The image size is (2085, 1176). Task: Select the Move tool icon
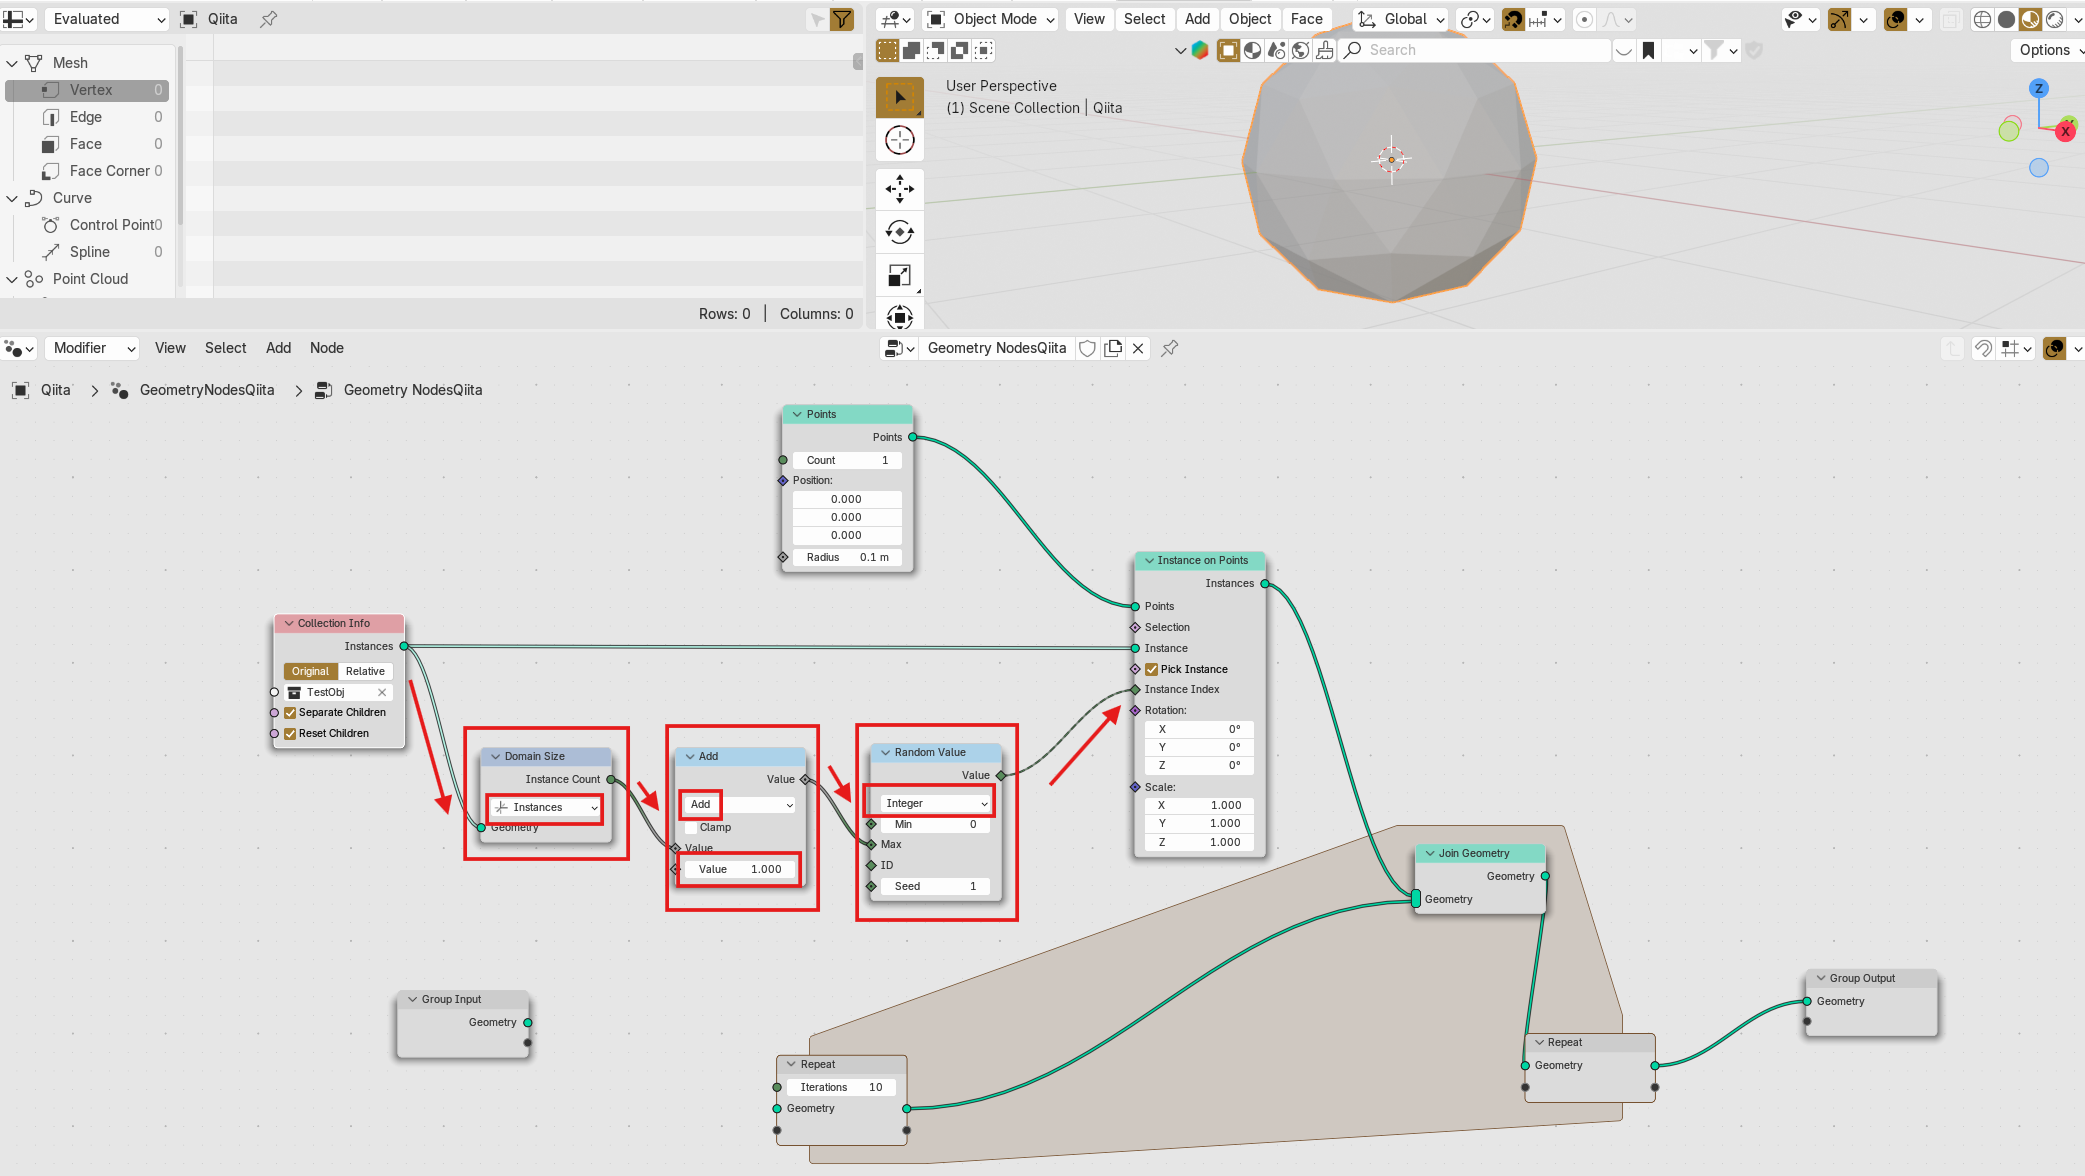899,188
